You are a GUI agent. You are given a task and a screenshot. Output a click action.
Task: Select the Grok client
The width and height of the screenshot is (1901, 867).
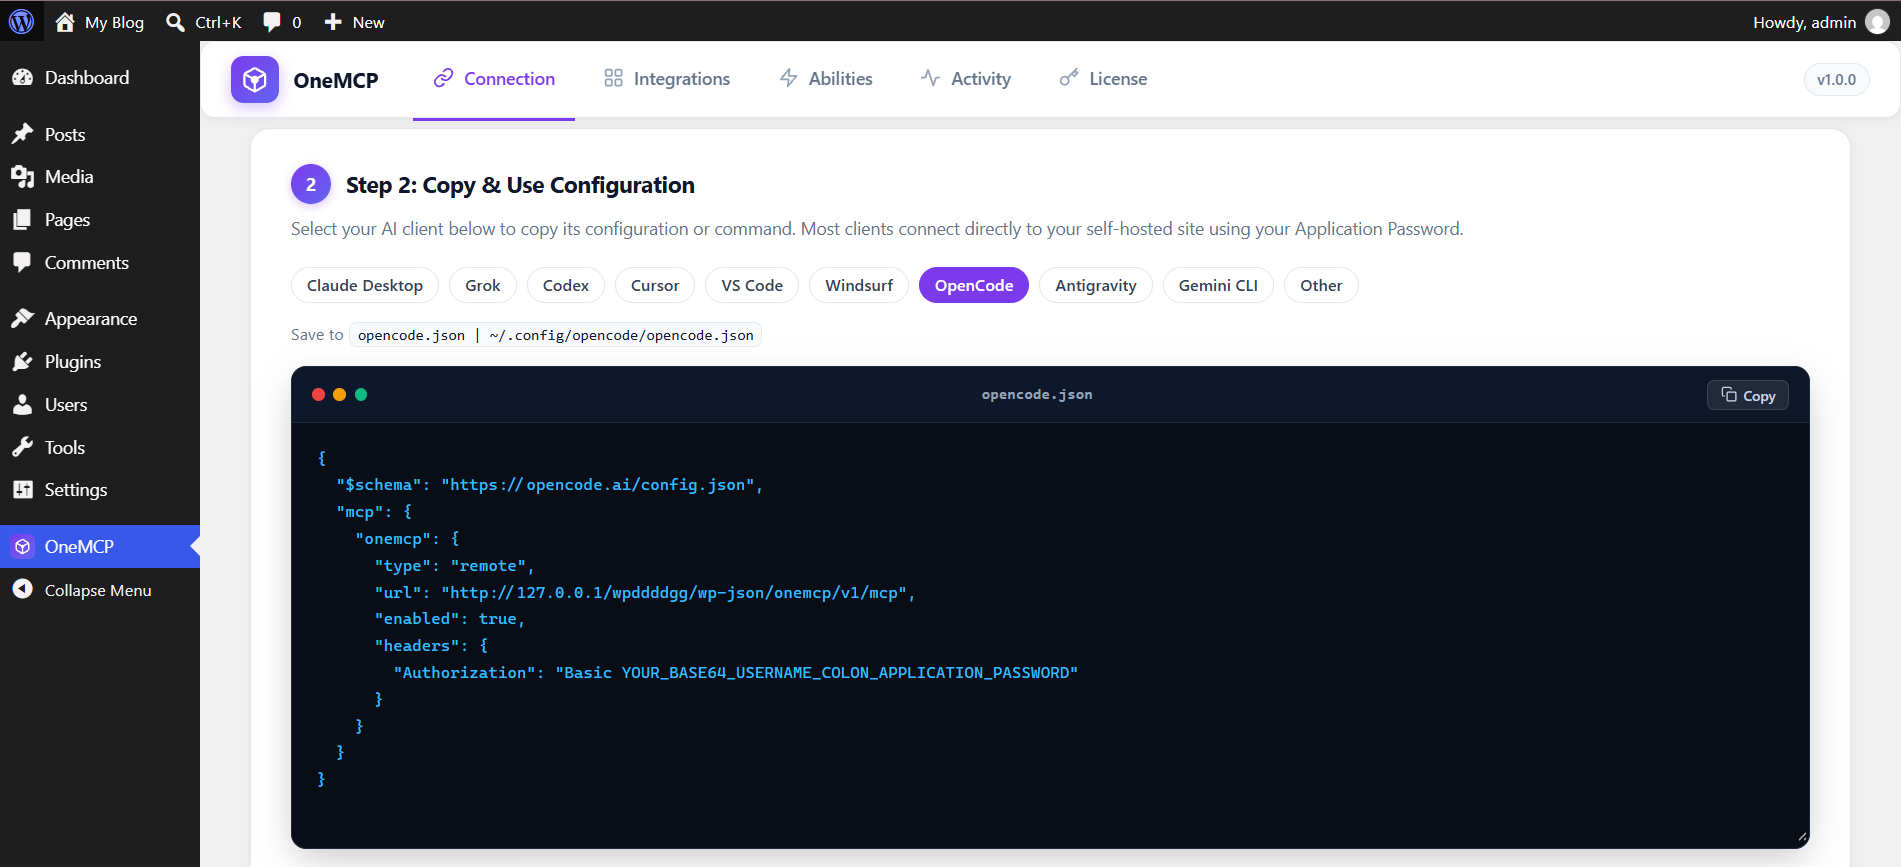pyautogui.click(x=483, y=285)
